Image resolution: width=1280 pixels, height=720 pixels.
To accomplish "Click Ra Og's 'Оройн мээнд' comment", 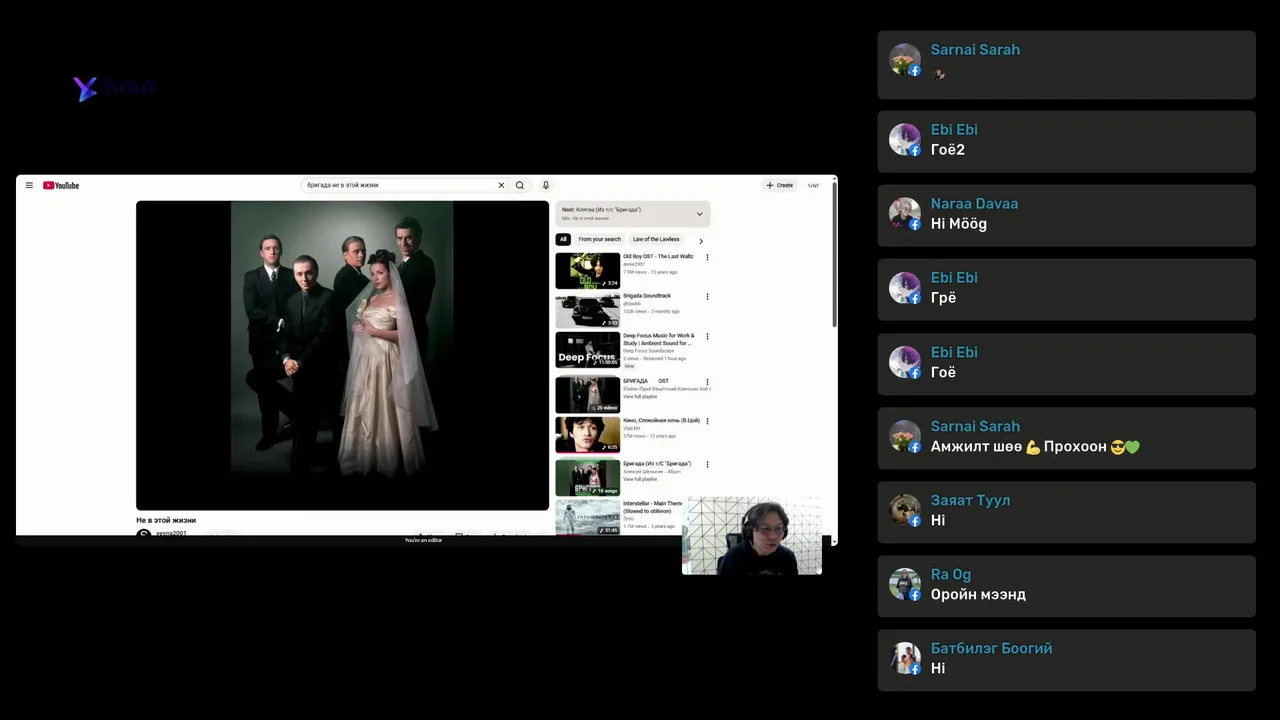I will pyautogui.click(x=1066, y=584).
